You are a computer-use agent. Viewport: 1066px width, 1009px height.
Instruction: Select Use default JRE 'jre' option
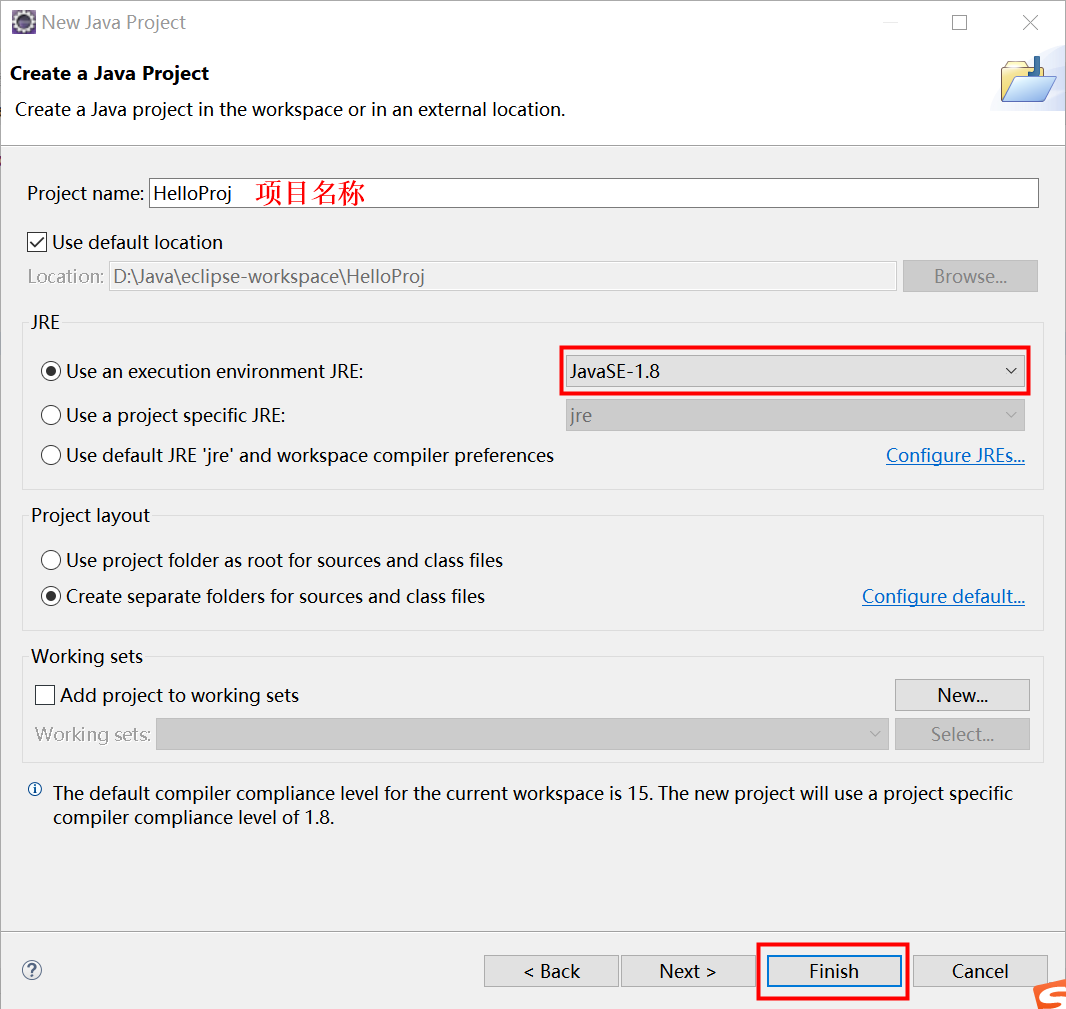(x=51, y=455)
